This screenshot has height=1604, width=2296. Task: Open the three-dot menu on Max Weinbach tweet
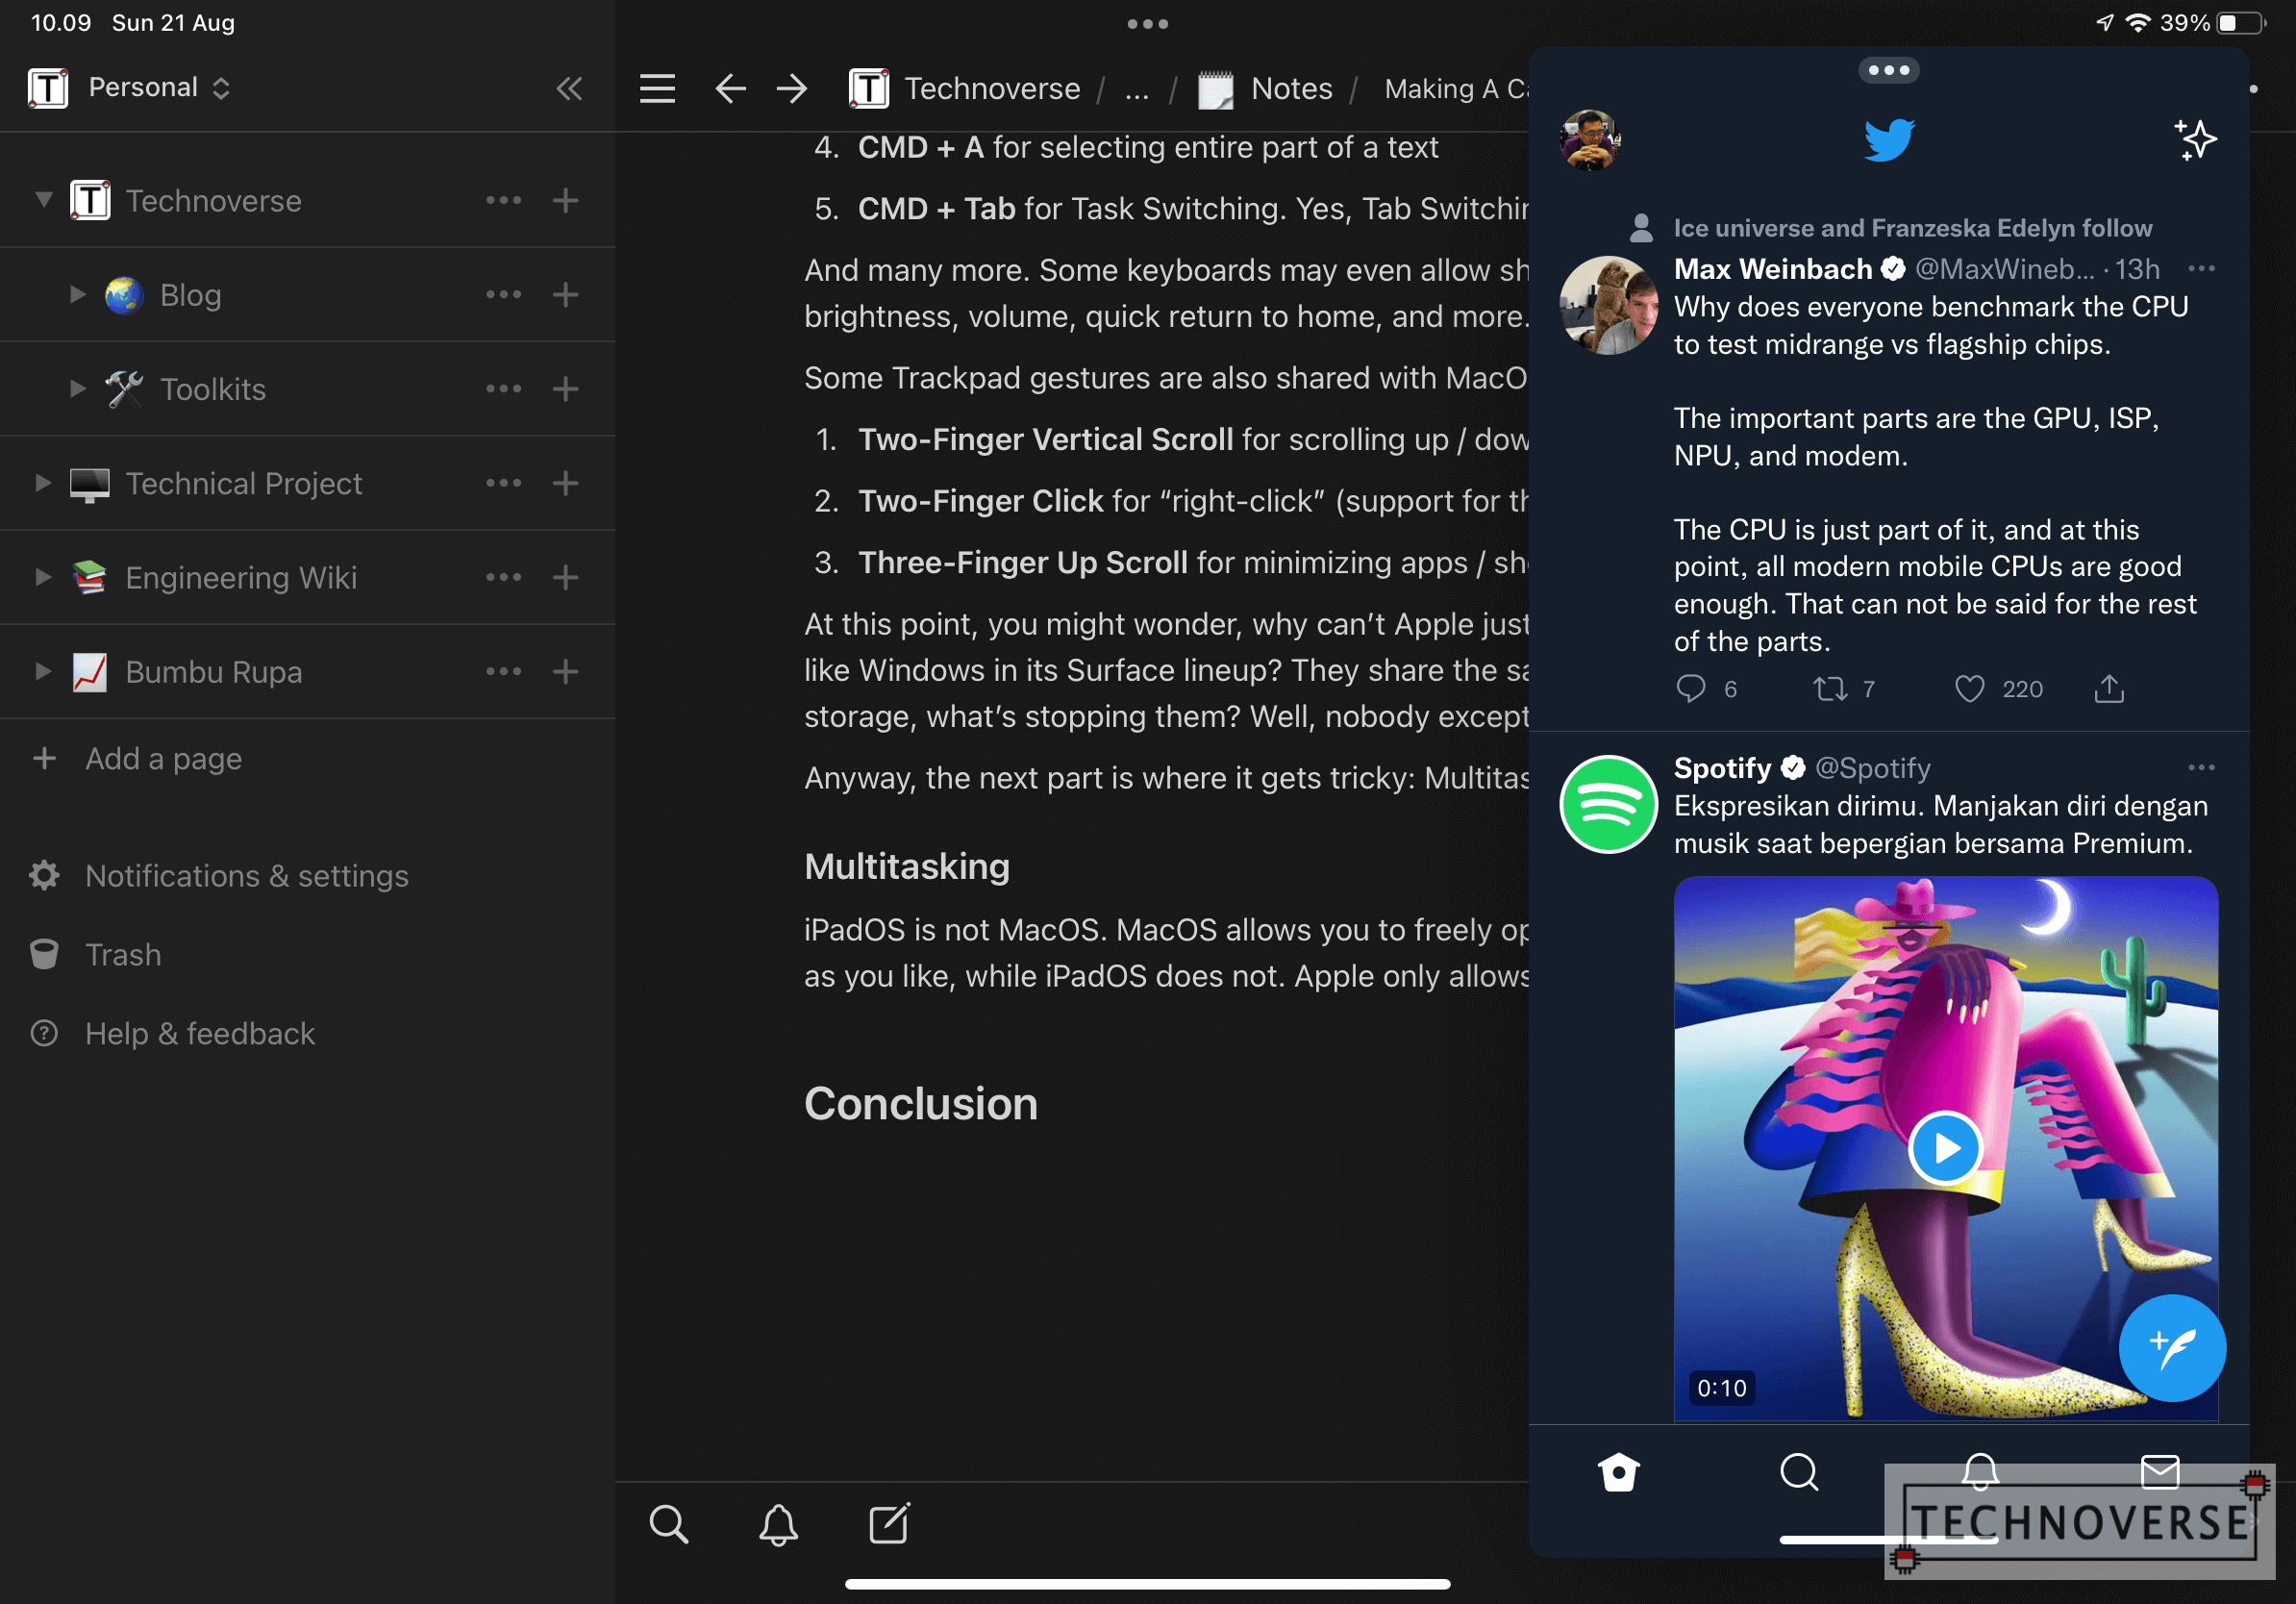tap(2202, 269)
